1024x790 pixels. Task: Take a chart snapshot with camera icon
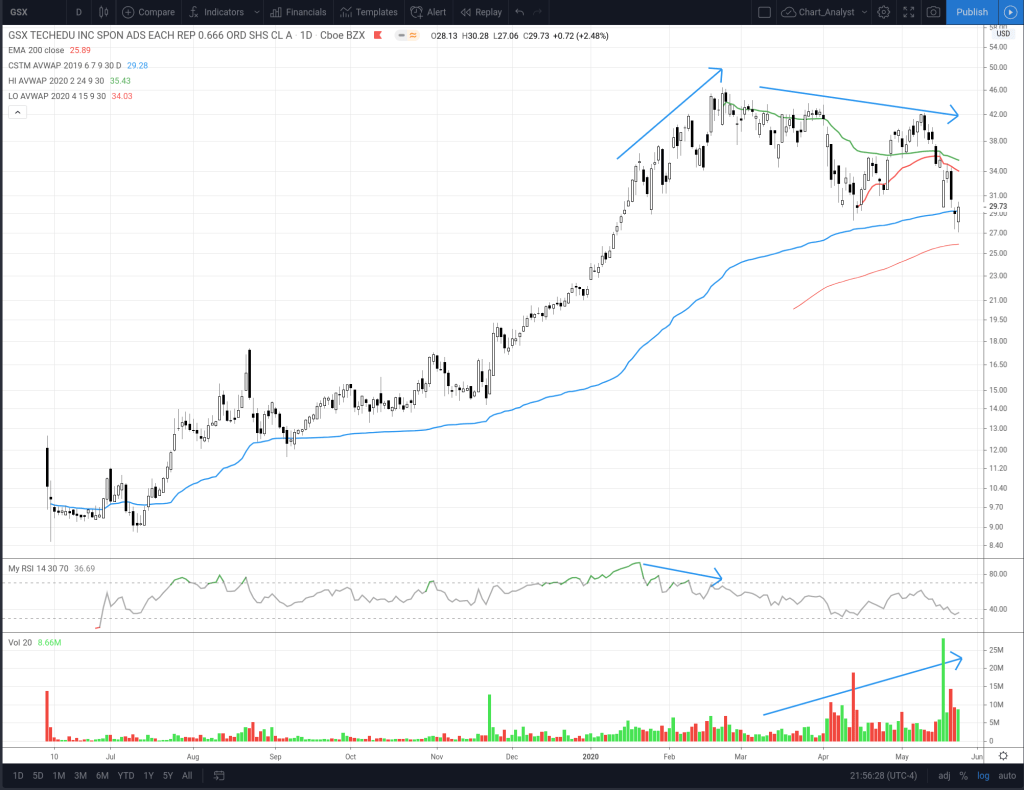coord(933,12)
